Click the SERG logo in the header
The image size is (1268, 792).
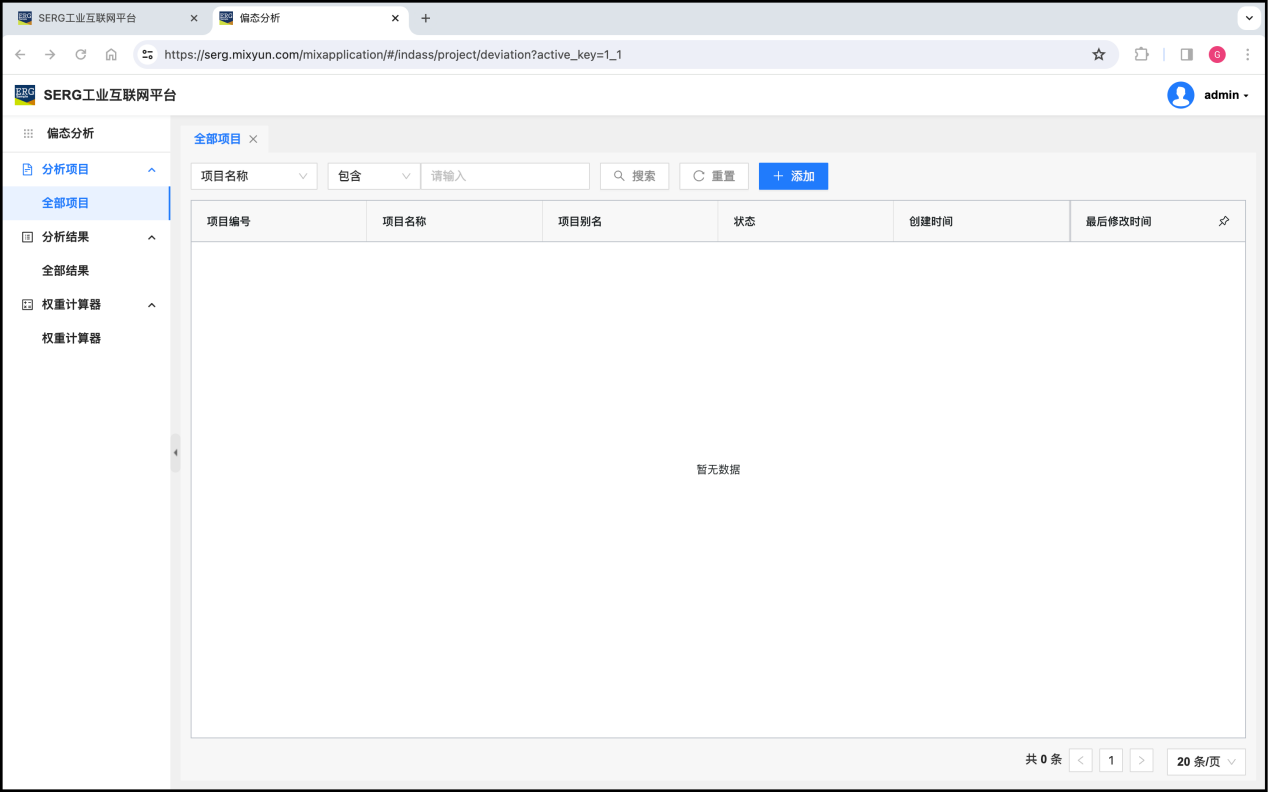click(x=25, y=95)
